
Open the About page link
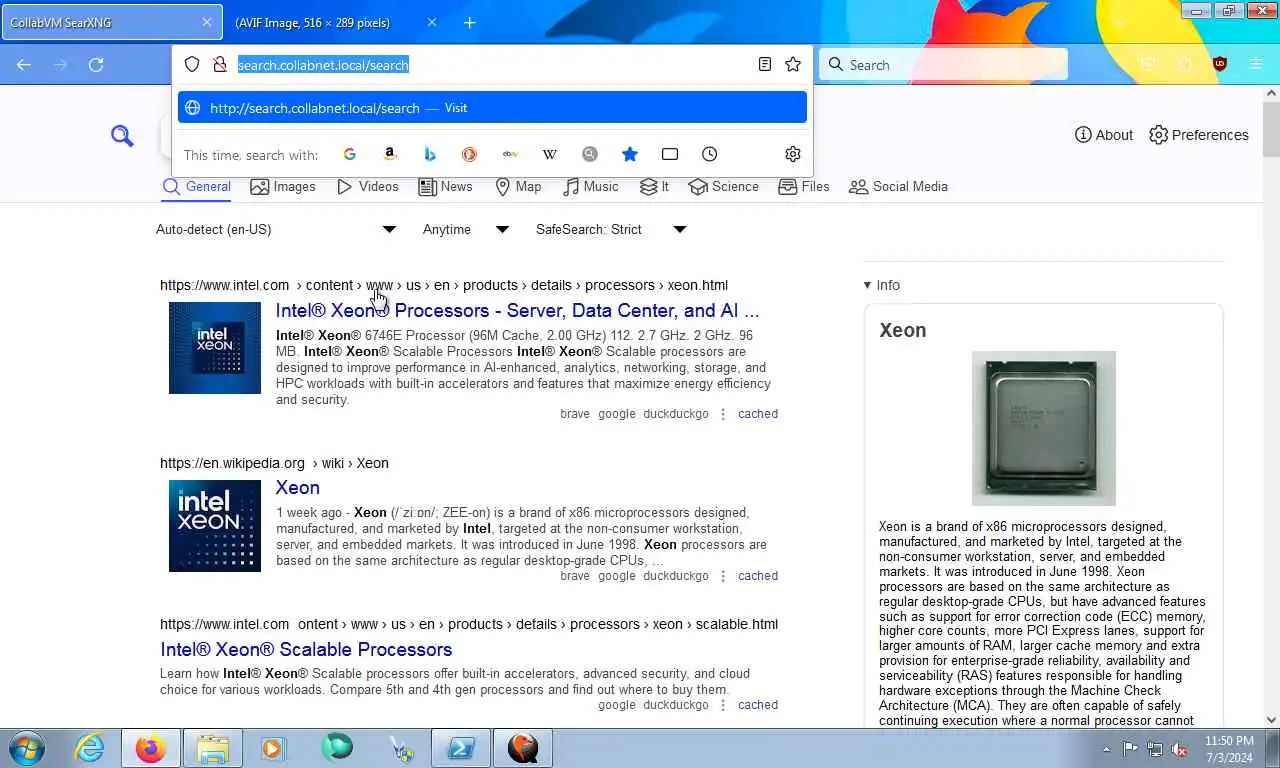[1104, 135]
